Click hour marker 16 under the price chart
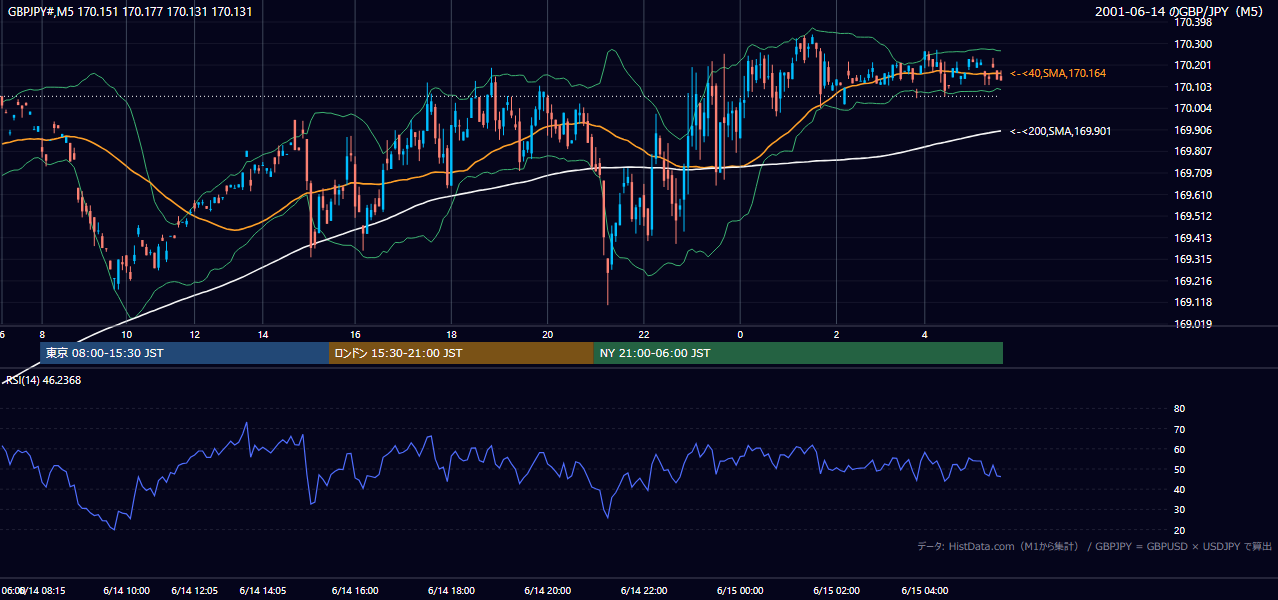This screenshot has width=1278, height=600. pyautogui.click(x=355, y=334)
